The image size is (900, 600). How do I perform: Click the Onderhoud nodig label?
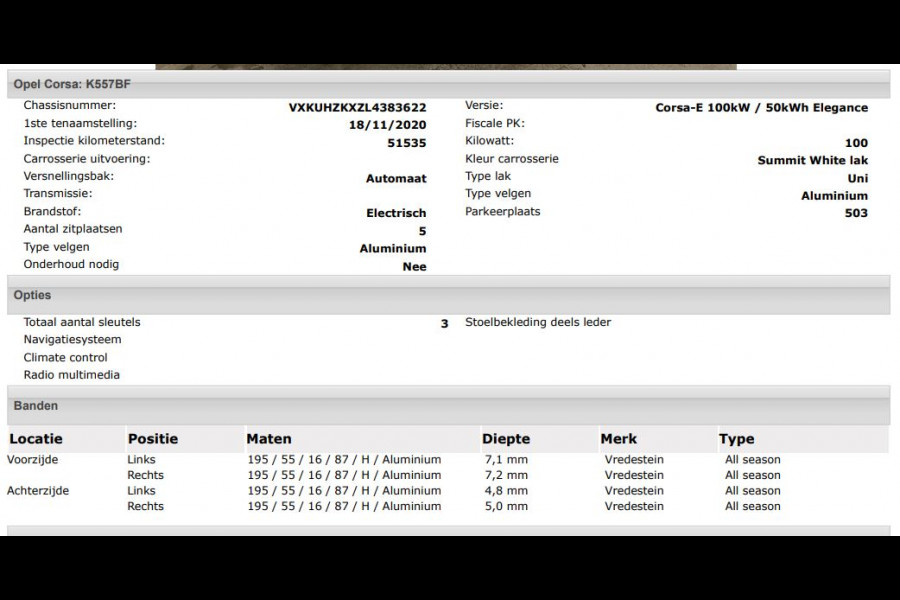click(71, 264)
